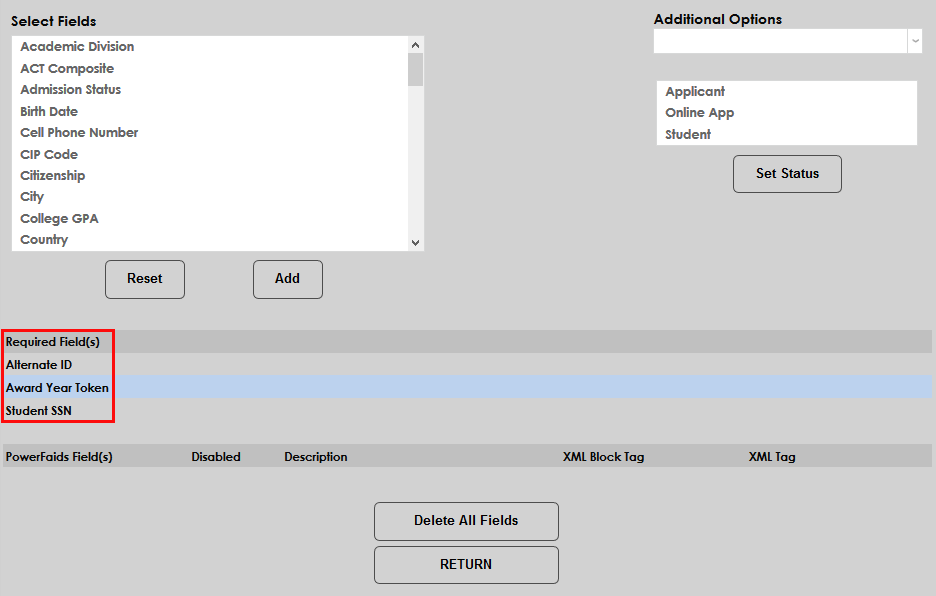Expand the Additional Options list arrow
The height and width of the screenshot is (596, 936).
(915, 41)
